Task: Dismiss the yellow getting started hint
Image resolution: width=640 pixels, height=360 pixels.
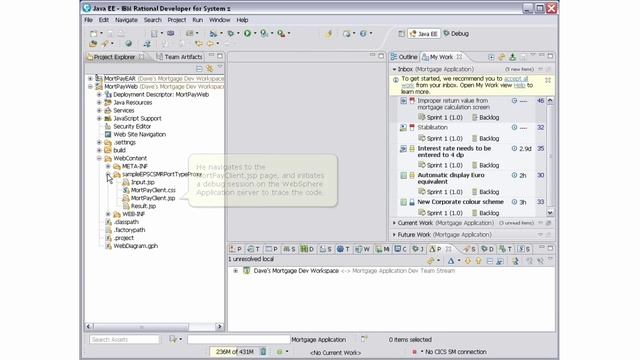Action: [x=548, y=80]
